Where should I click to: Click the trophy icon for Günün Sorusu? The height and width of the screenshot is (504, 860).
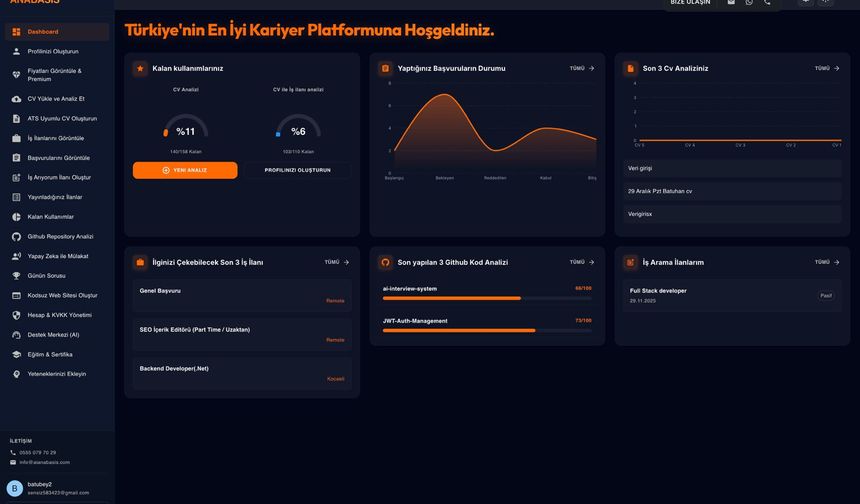click(16, 275)
